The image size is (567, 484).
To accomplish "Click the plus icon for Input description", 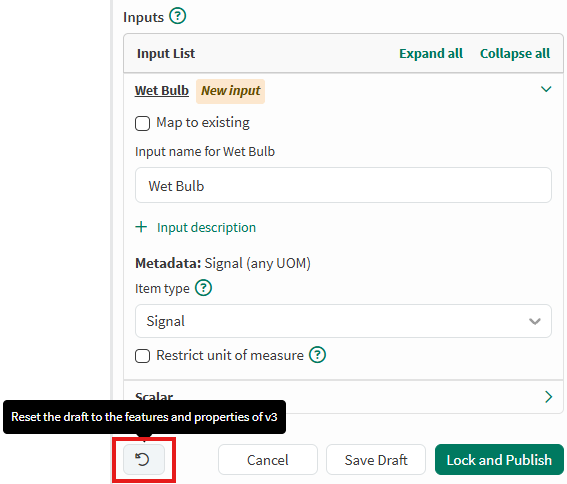I will coord(141,227).
